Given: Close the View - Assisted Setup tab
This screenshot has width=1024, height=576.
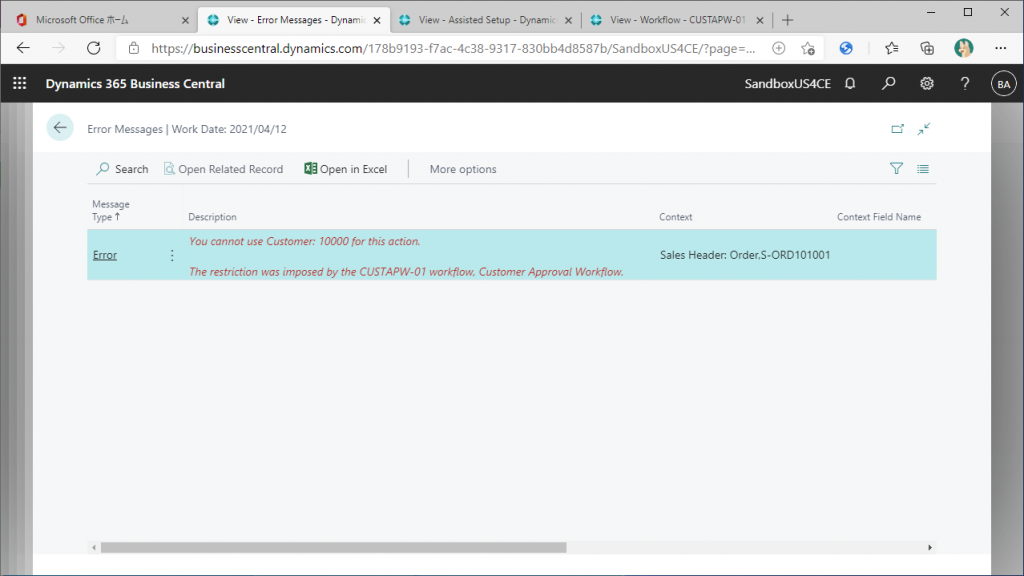Looking at the screenshot, I should coord(568,20).
